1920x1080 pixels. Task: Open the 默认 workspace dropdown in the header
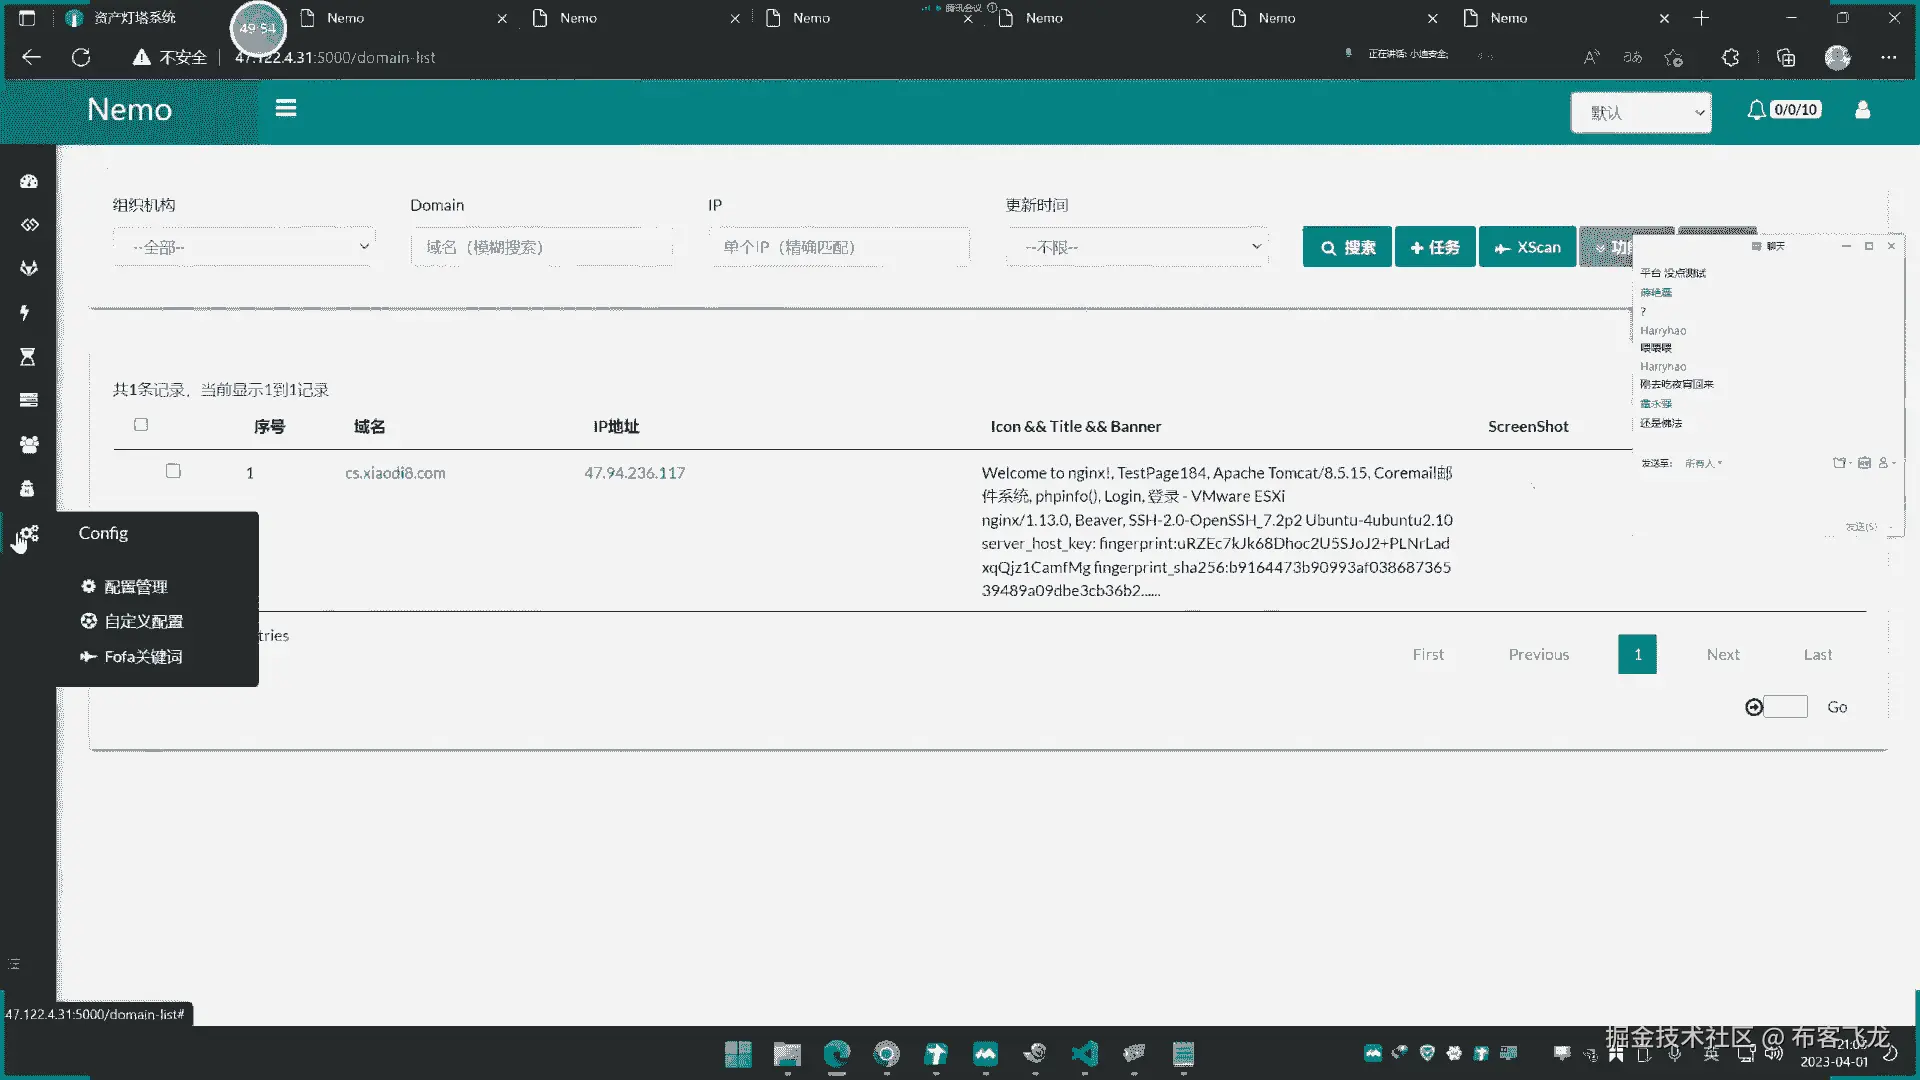(x=1640, y=113)
